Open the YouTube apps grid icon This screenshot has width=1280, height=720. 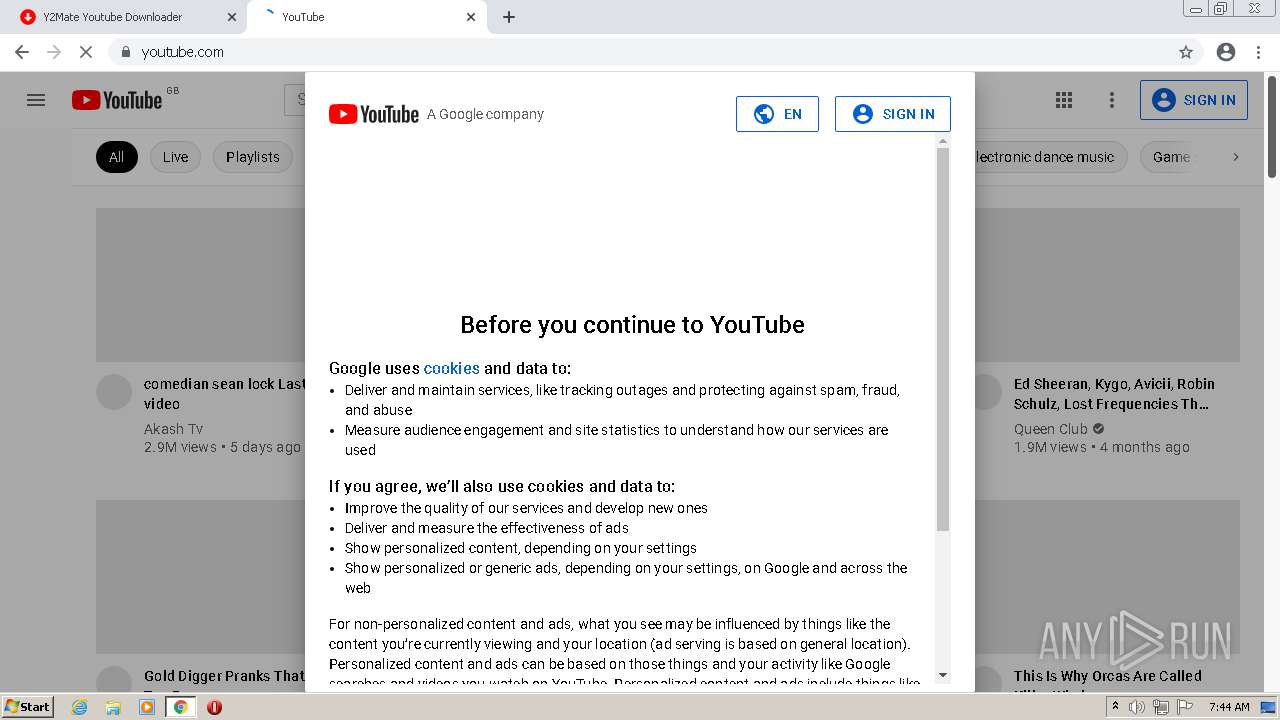[x=1064, y=100]
